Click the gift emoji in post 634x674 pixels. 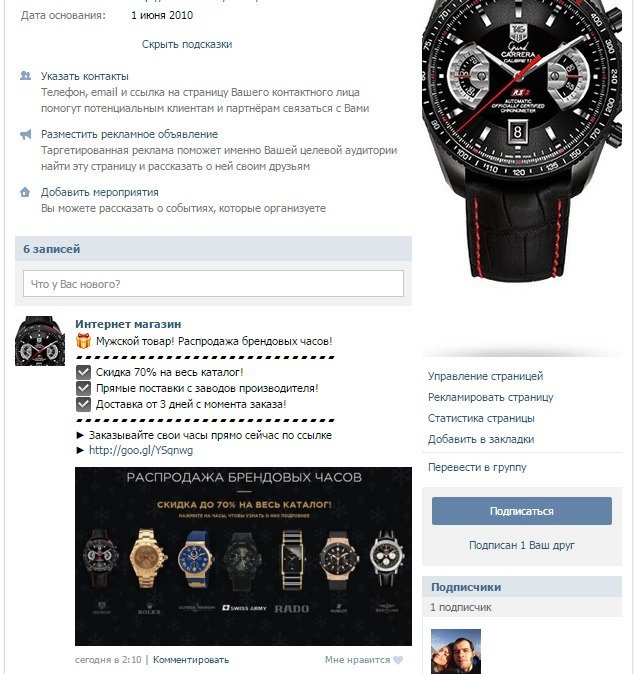pos(83,341)
